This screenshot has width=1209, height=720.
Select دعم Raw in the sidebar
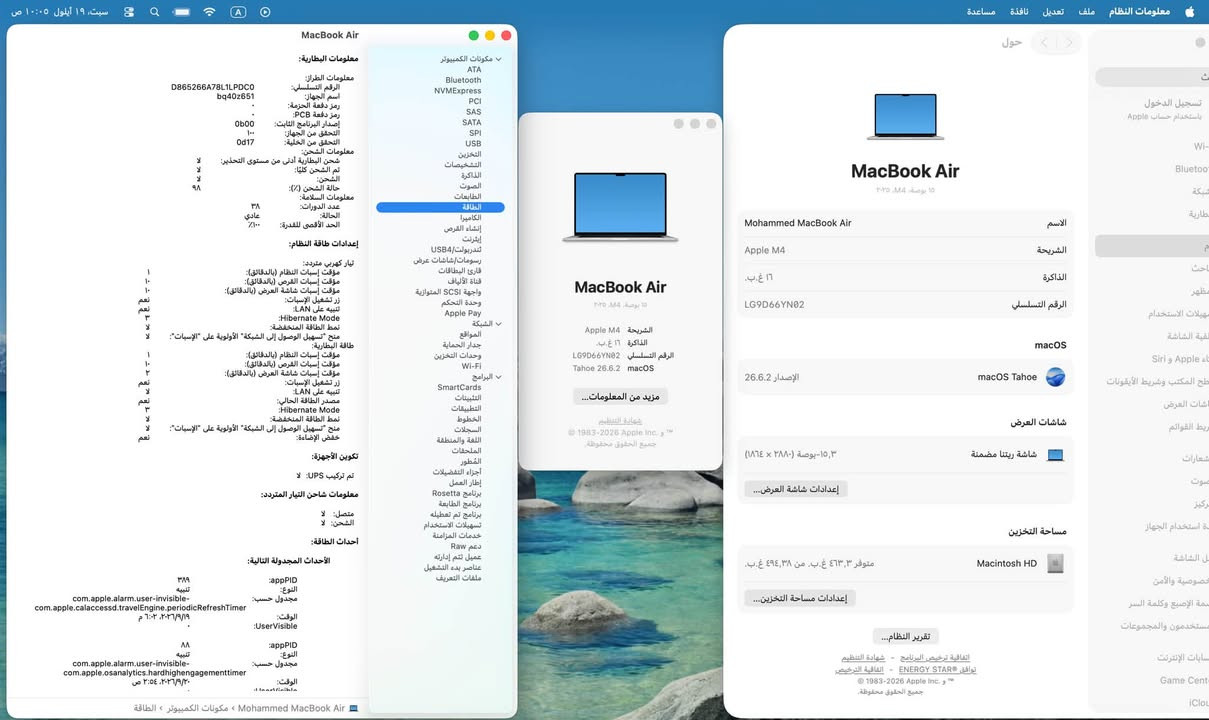click(467, 547)
